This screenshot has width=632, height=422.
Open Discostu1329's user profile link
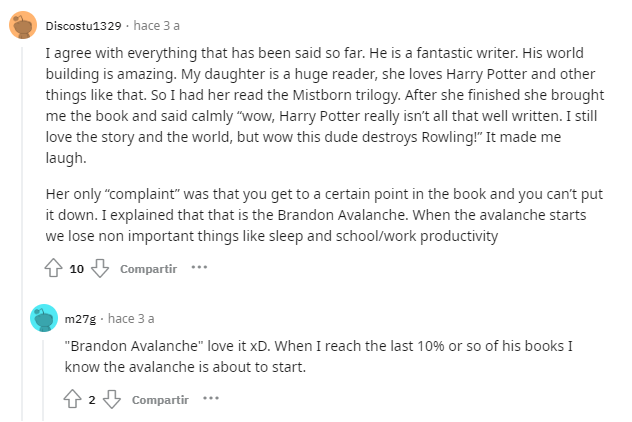click(x=83, y=24)
